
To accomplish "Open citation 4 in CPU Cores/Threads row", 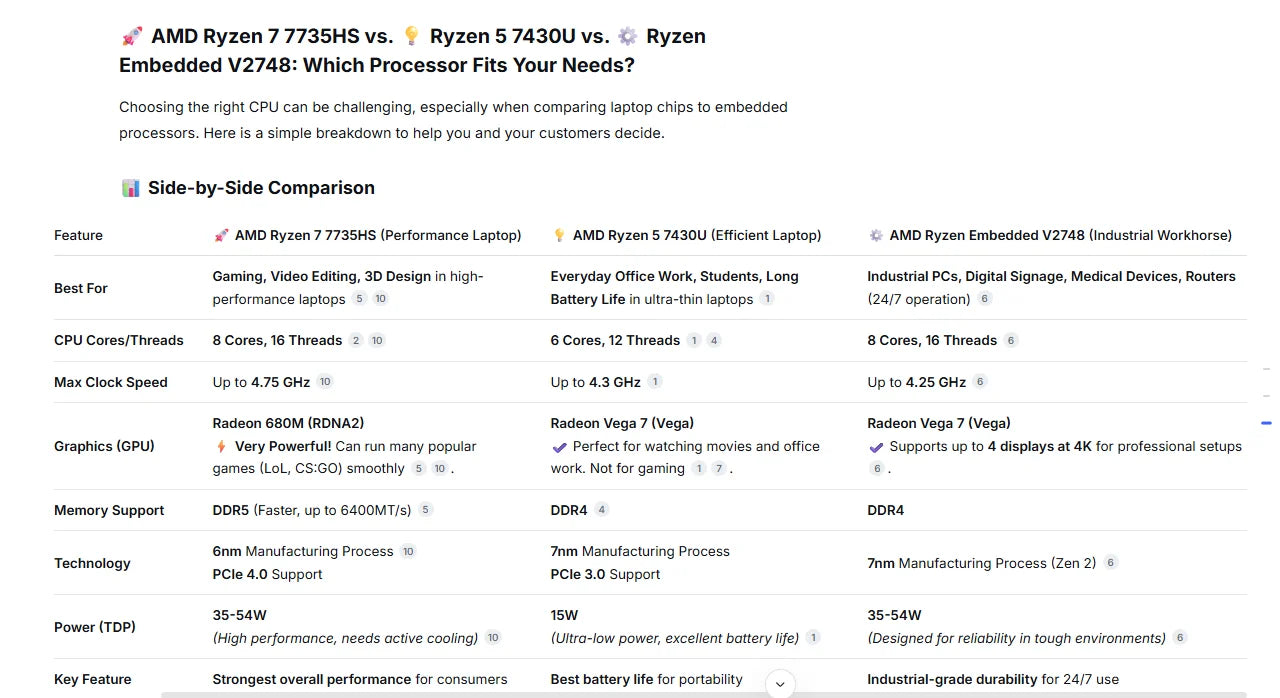I will click(x=714, y=340).
